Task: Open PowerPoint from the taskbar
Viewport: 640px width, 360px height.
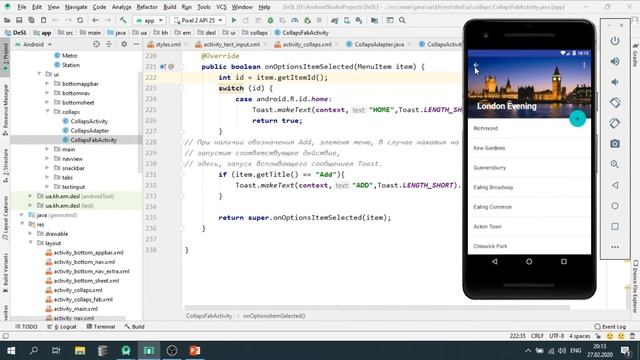Action: click(195, 351)
